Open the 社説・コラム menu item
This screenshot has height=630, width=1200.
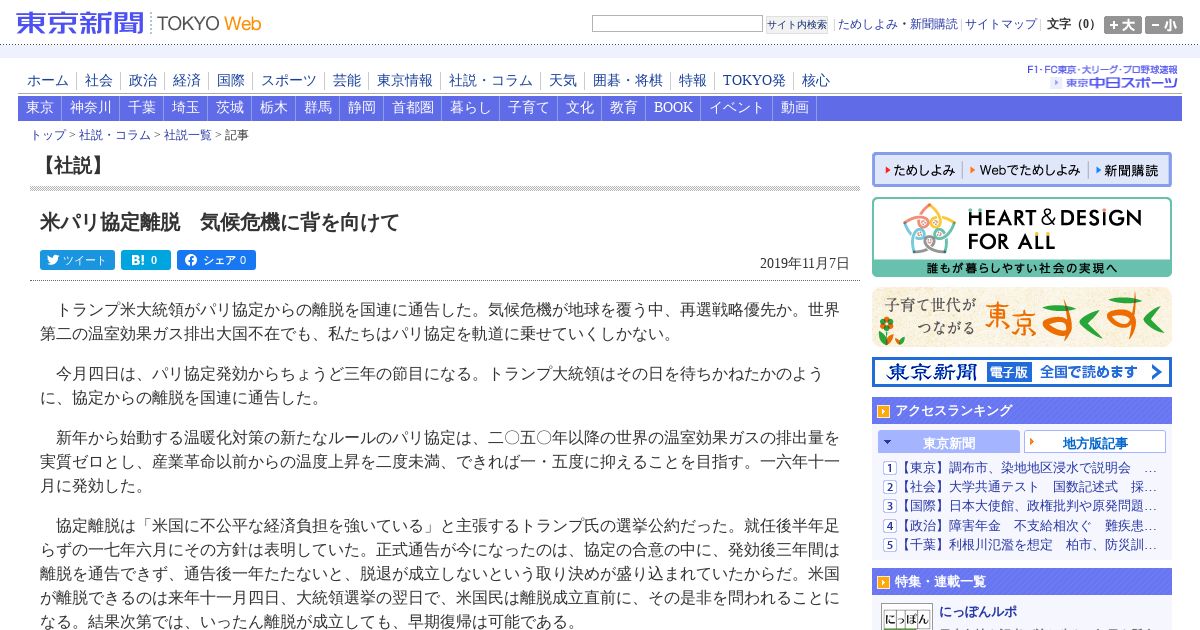(x=491, y=80)
